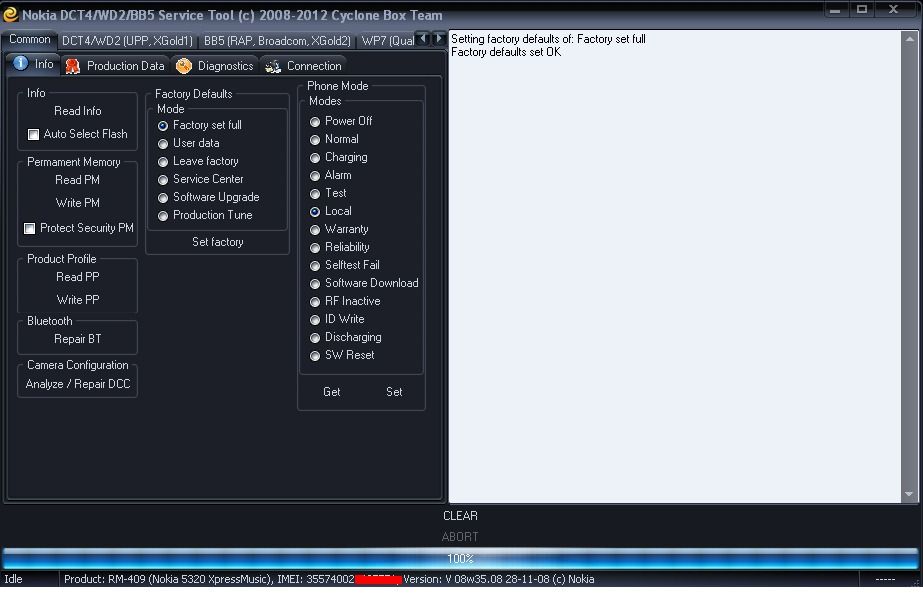
Task: Open the Connection tab
Action: tap(303, 66)
